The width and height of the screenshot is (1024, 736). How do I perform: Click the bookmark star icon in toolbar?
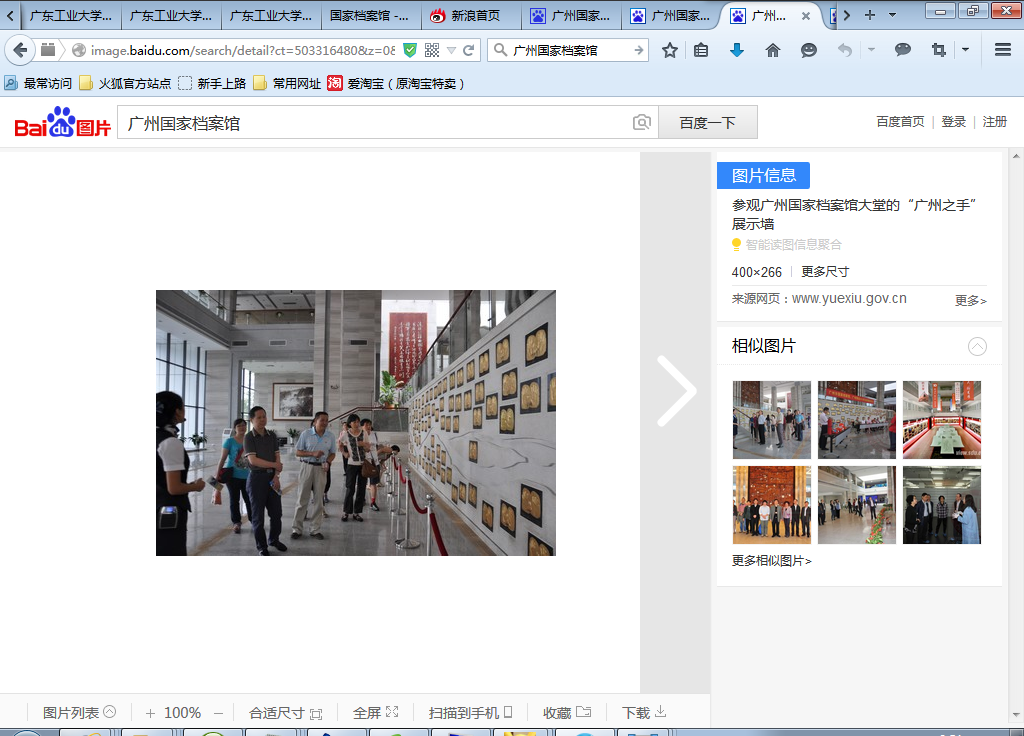tap(670, 50)
